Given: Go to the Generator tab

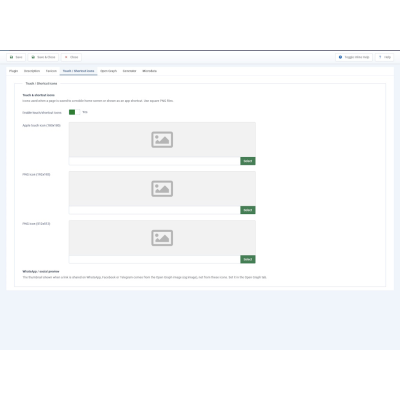Looking at the screenshot, I should point(129,71).
